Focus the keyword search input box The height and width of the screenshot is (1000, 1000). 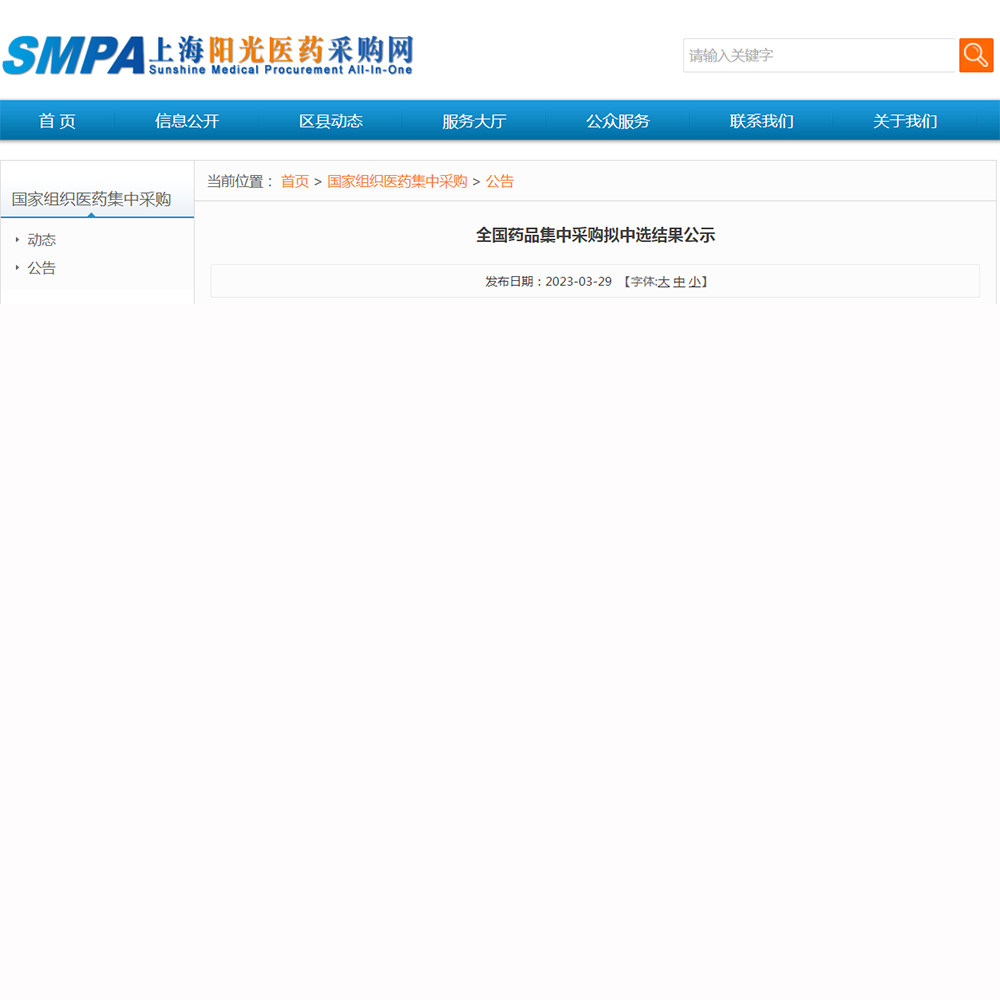coord(818,56)
